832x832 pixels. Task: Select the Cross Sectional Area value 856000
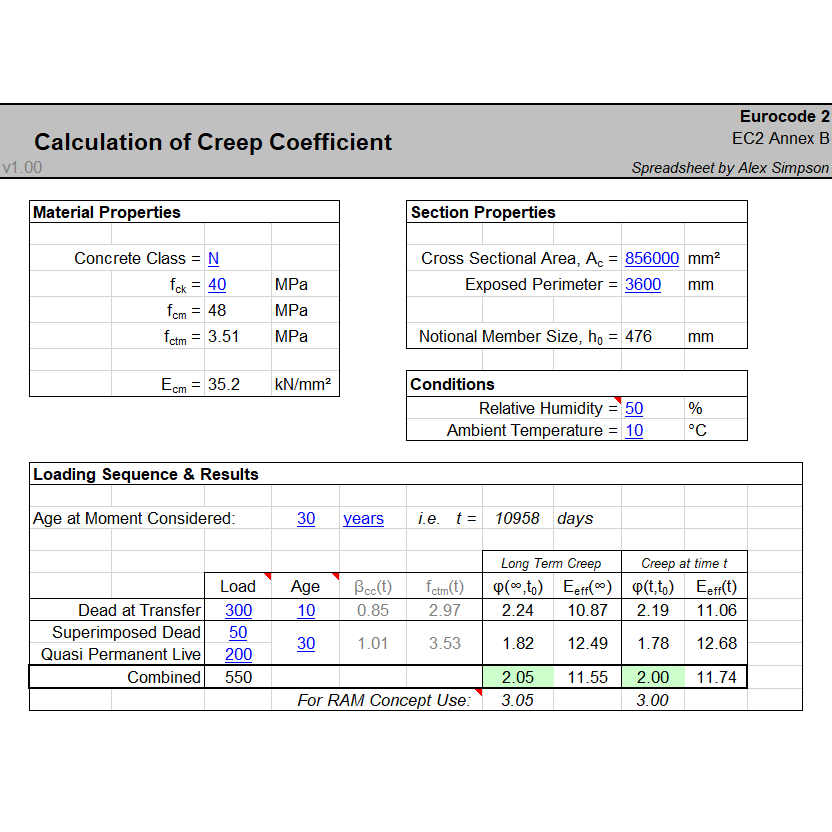click(652, 258)
